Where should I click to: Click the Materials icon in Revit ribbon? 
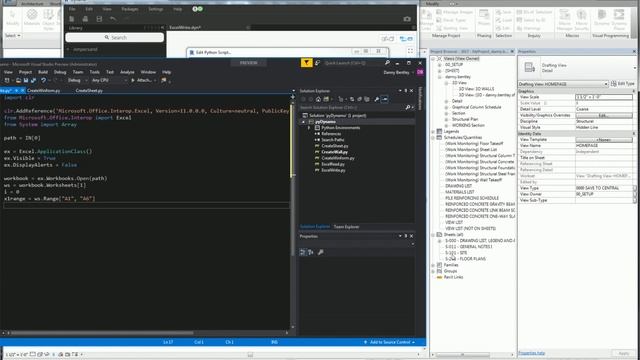32,18
